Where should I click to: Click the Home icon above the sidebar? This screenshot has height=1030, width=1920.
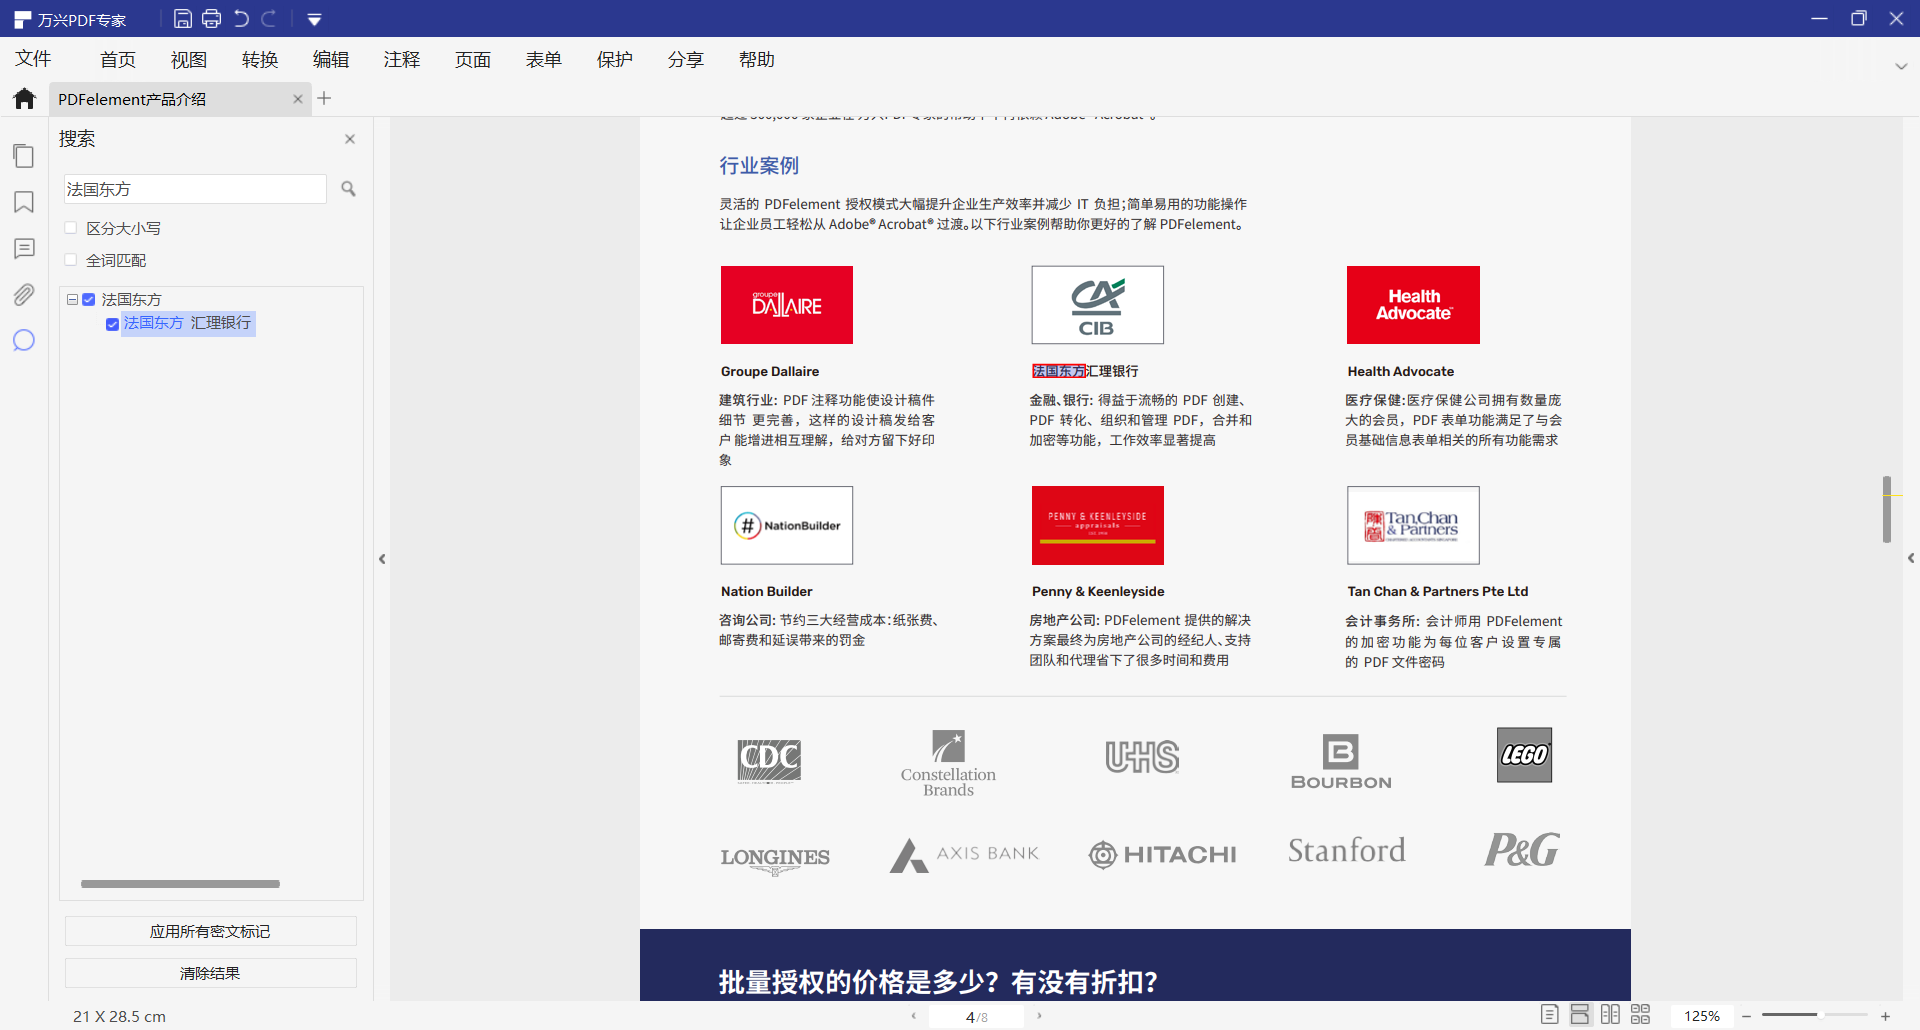tap(23, 98)
